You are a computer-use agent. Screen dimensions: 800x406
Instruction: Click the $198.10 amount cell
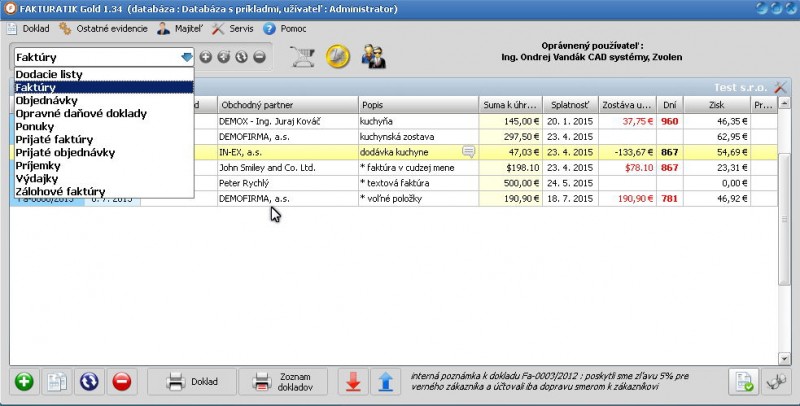click(x=510, y=167)
